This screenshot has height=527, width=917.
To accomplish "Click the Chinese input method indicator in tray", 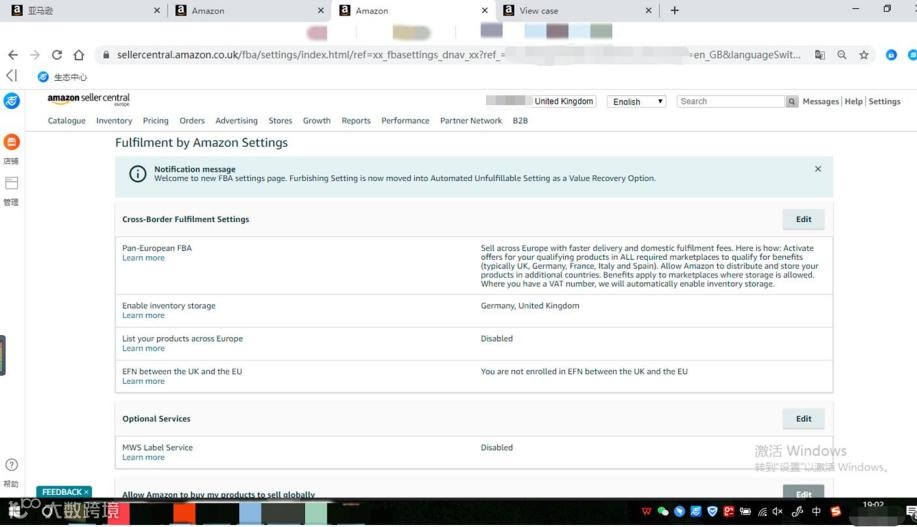I will click(816, 511).
